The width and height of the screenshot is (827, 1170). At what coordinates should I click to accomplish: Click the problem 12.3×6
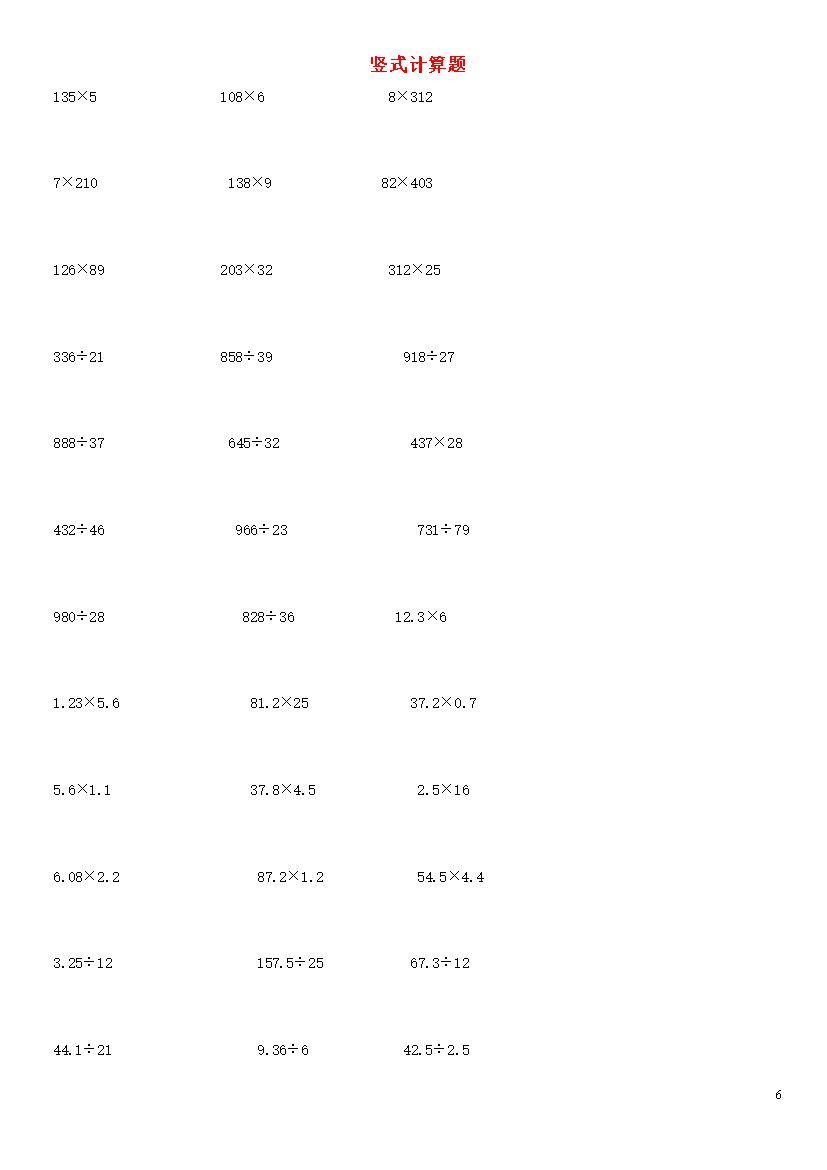(x=421, y=617)
